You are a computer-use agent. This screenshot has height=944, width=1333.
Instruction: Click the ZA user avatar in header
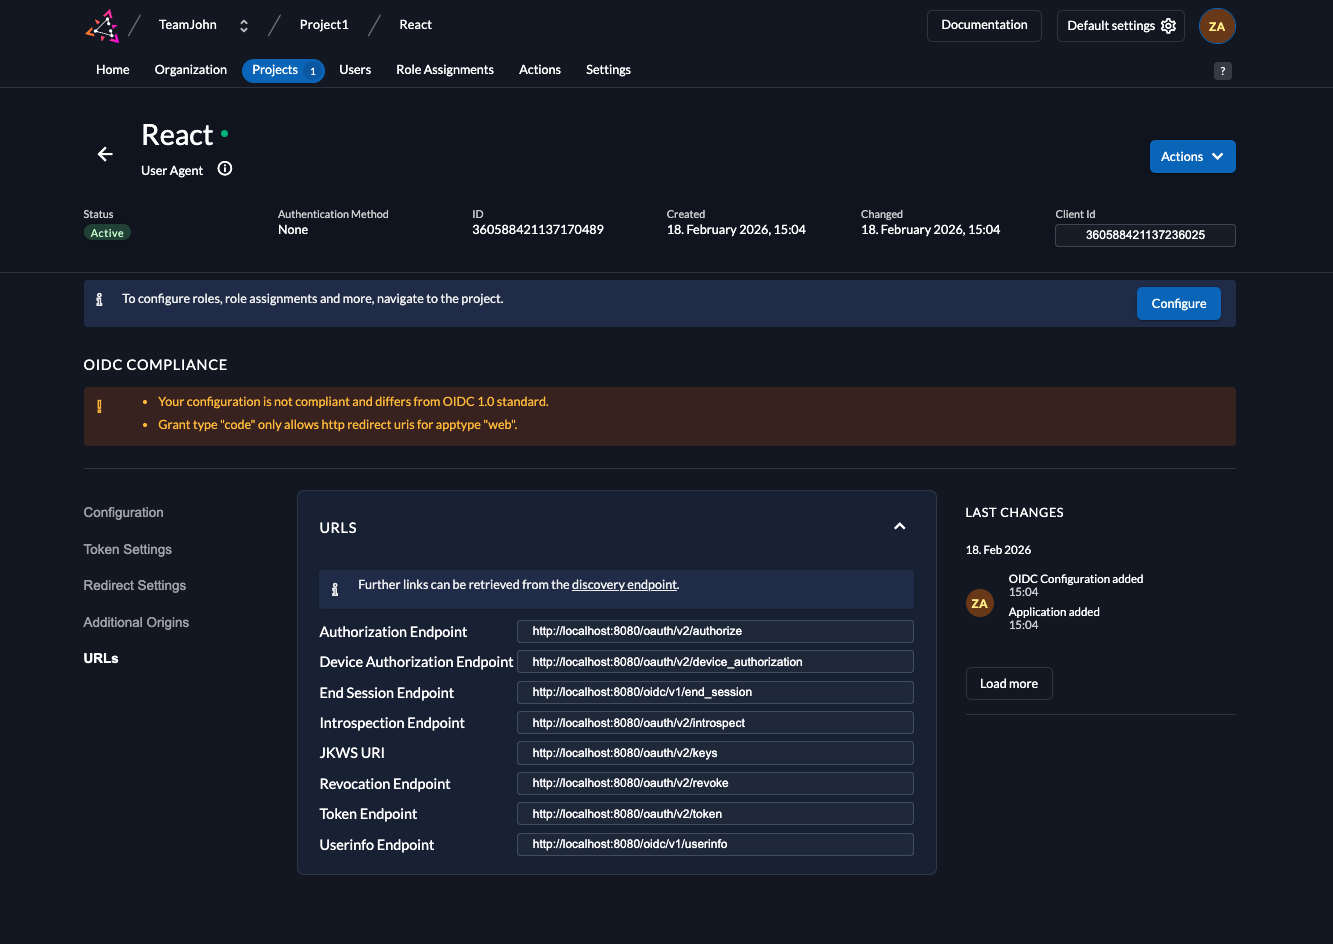[1217, 26]
